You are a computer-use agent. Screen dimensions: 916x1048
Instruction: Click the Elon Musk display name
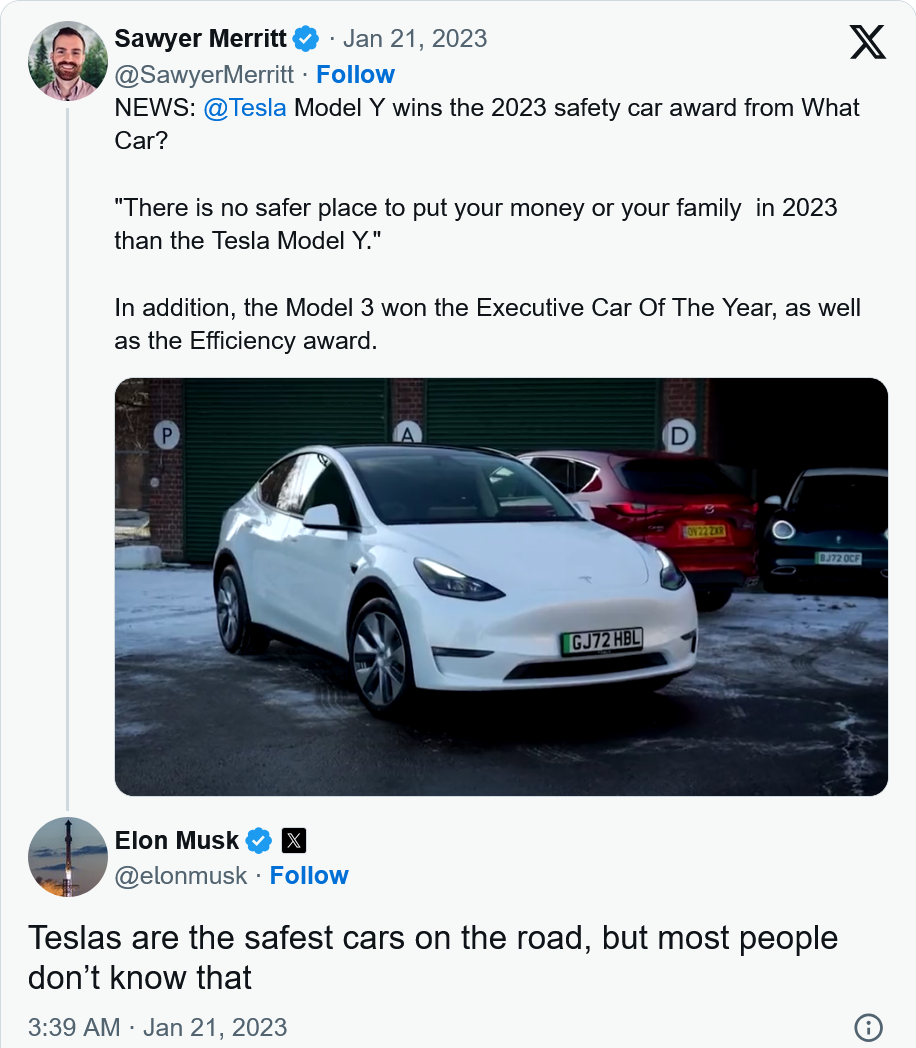point(177,841)
